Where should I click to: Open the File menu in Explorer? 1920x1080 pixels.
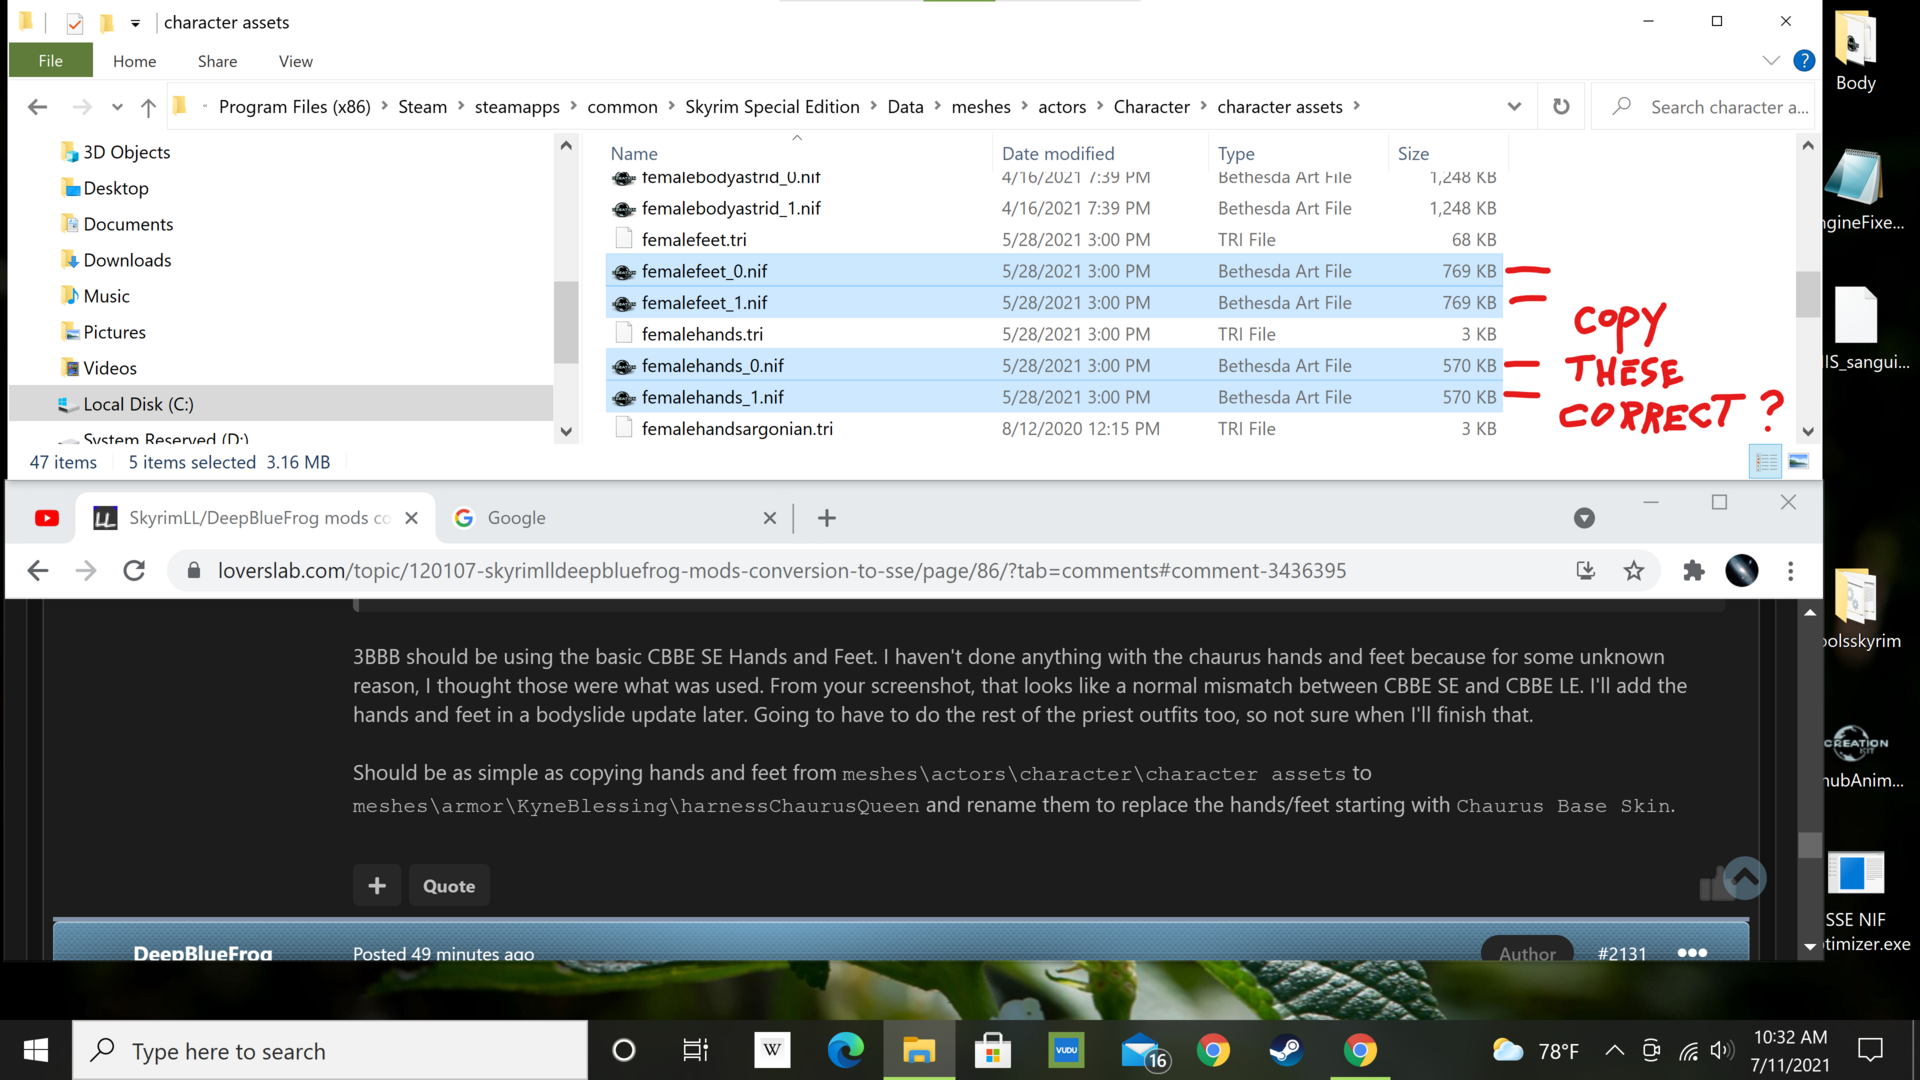click(50, 61)
